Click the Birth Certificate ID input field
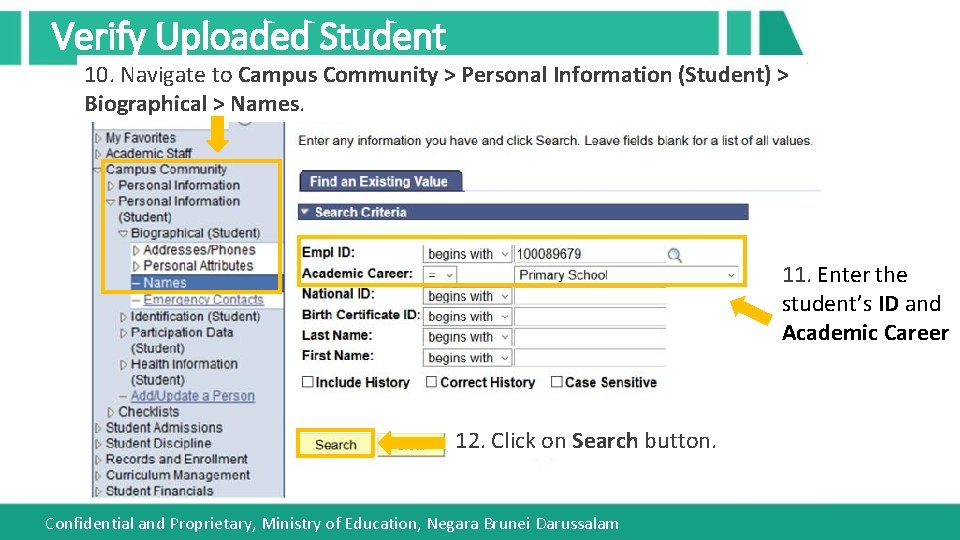 590,317
